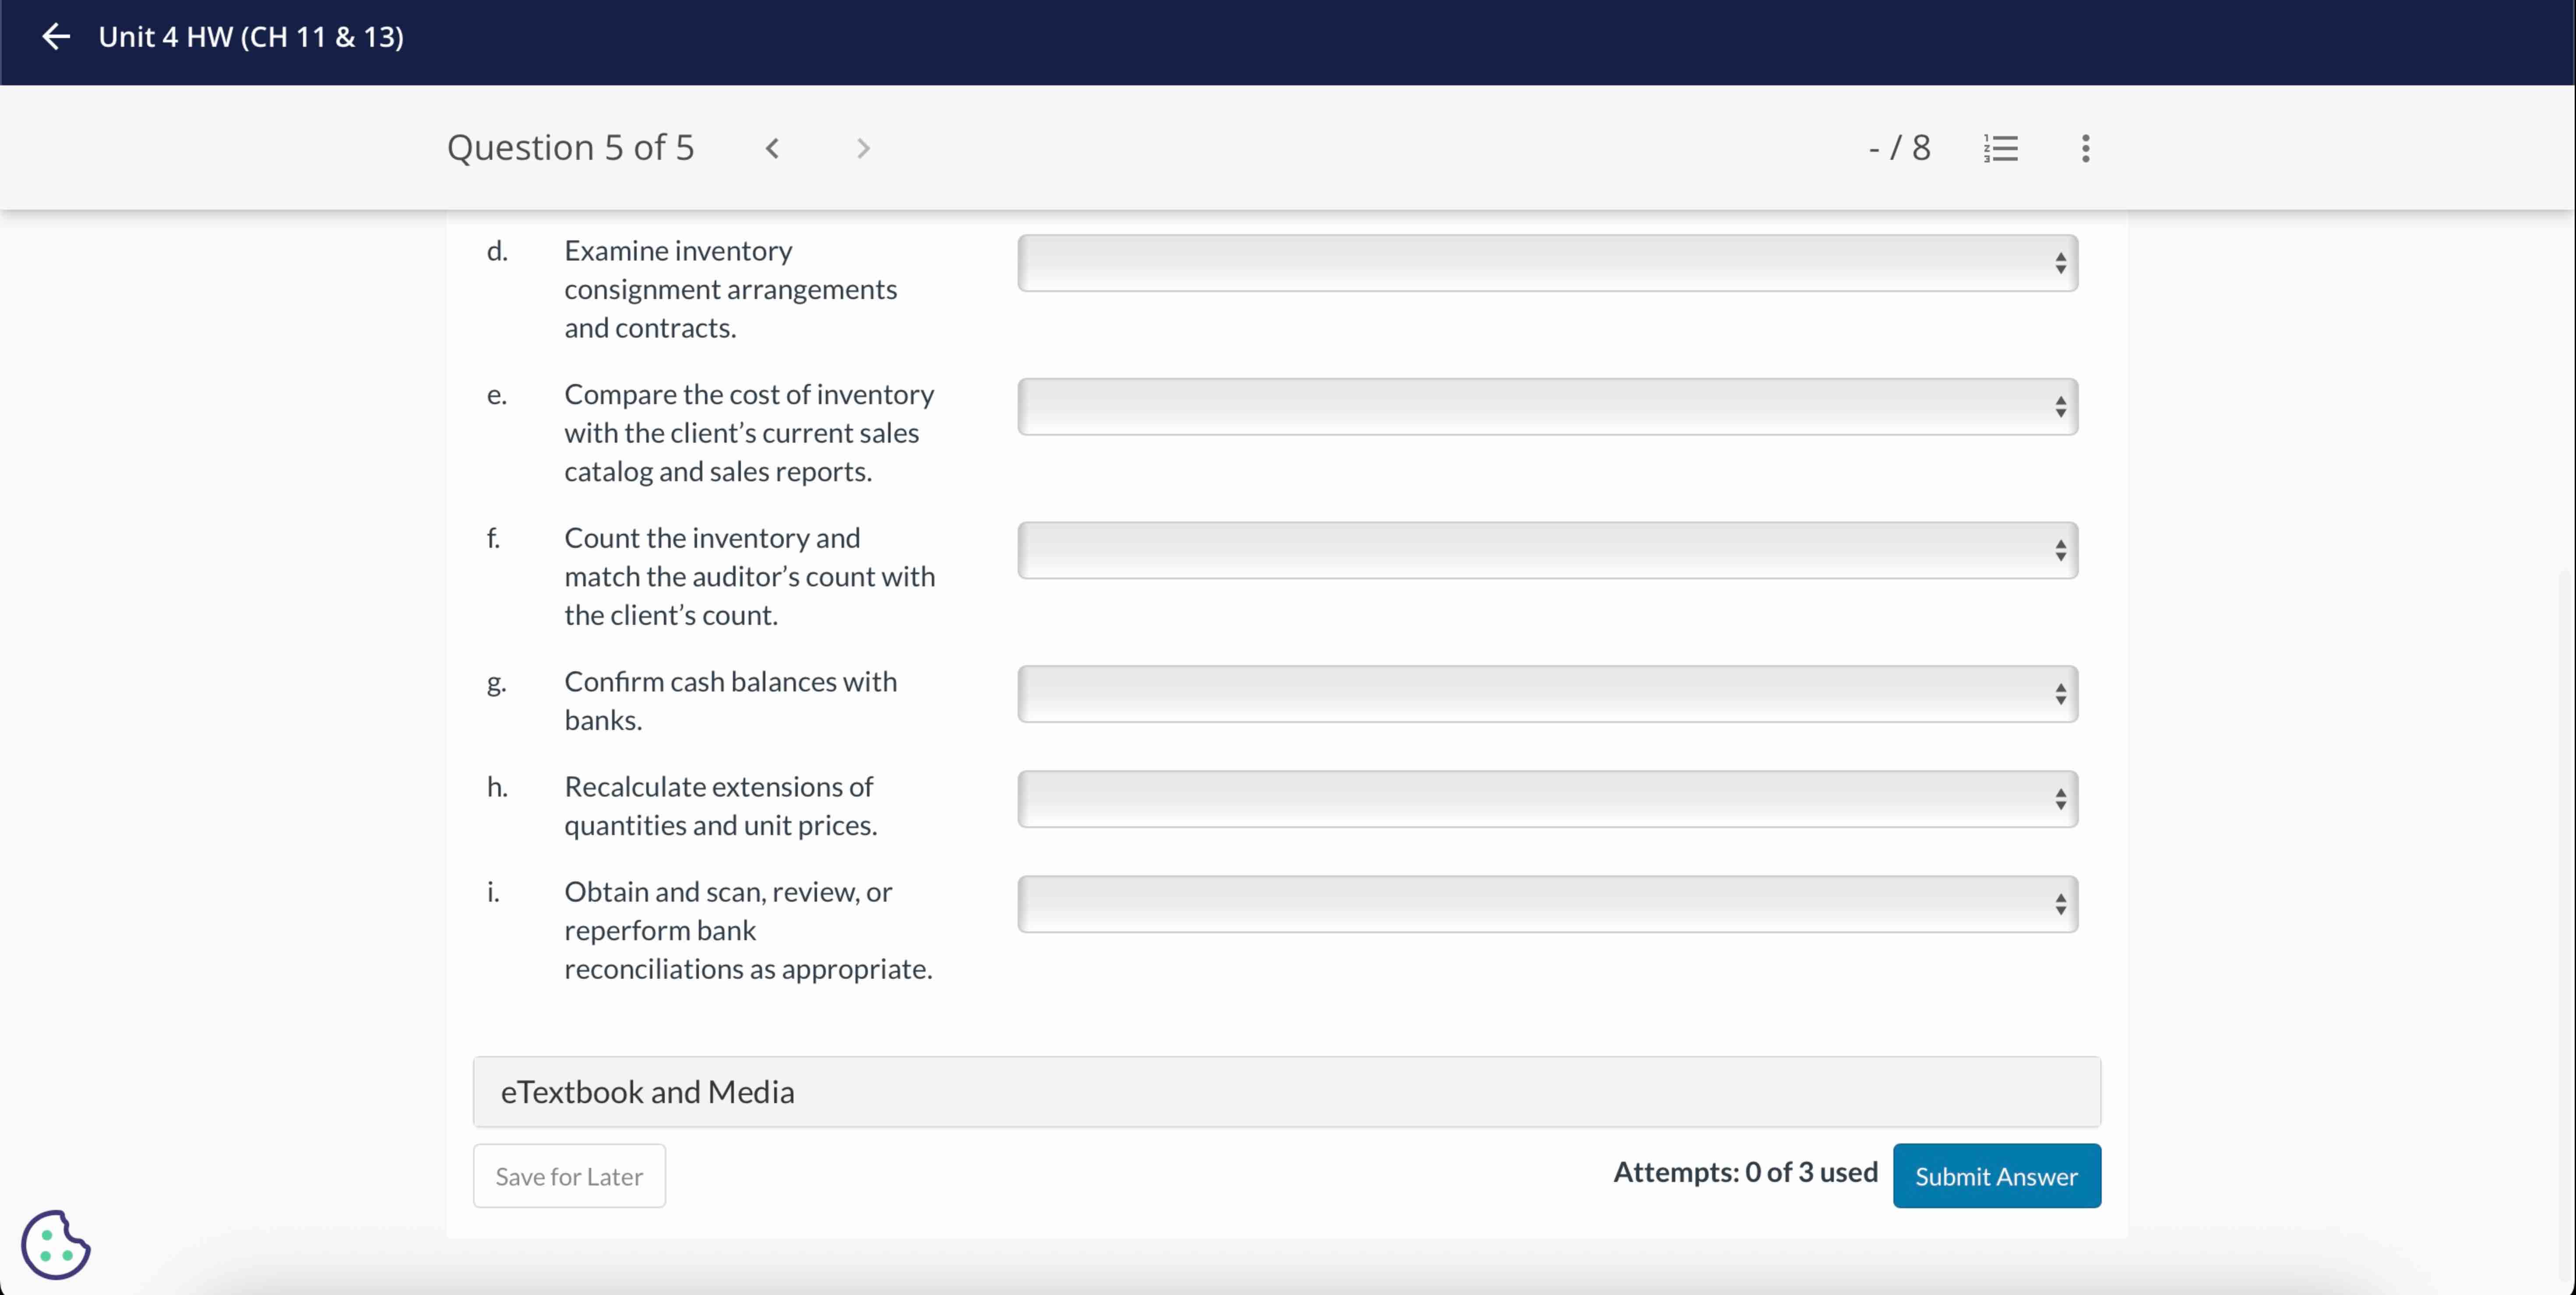The width and height of the screenshot is (2576, 1295).
Task: Click the stepper arrows on item d dropdown
Action: coord(2060,264)
